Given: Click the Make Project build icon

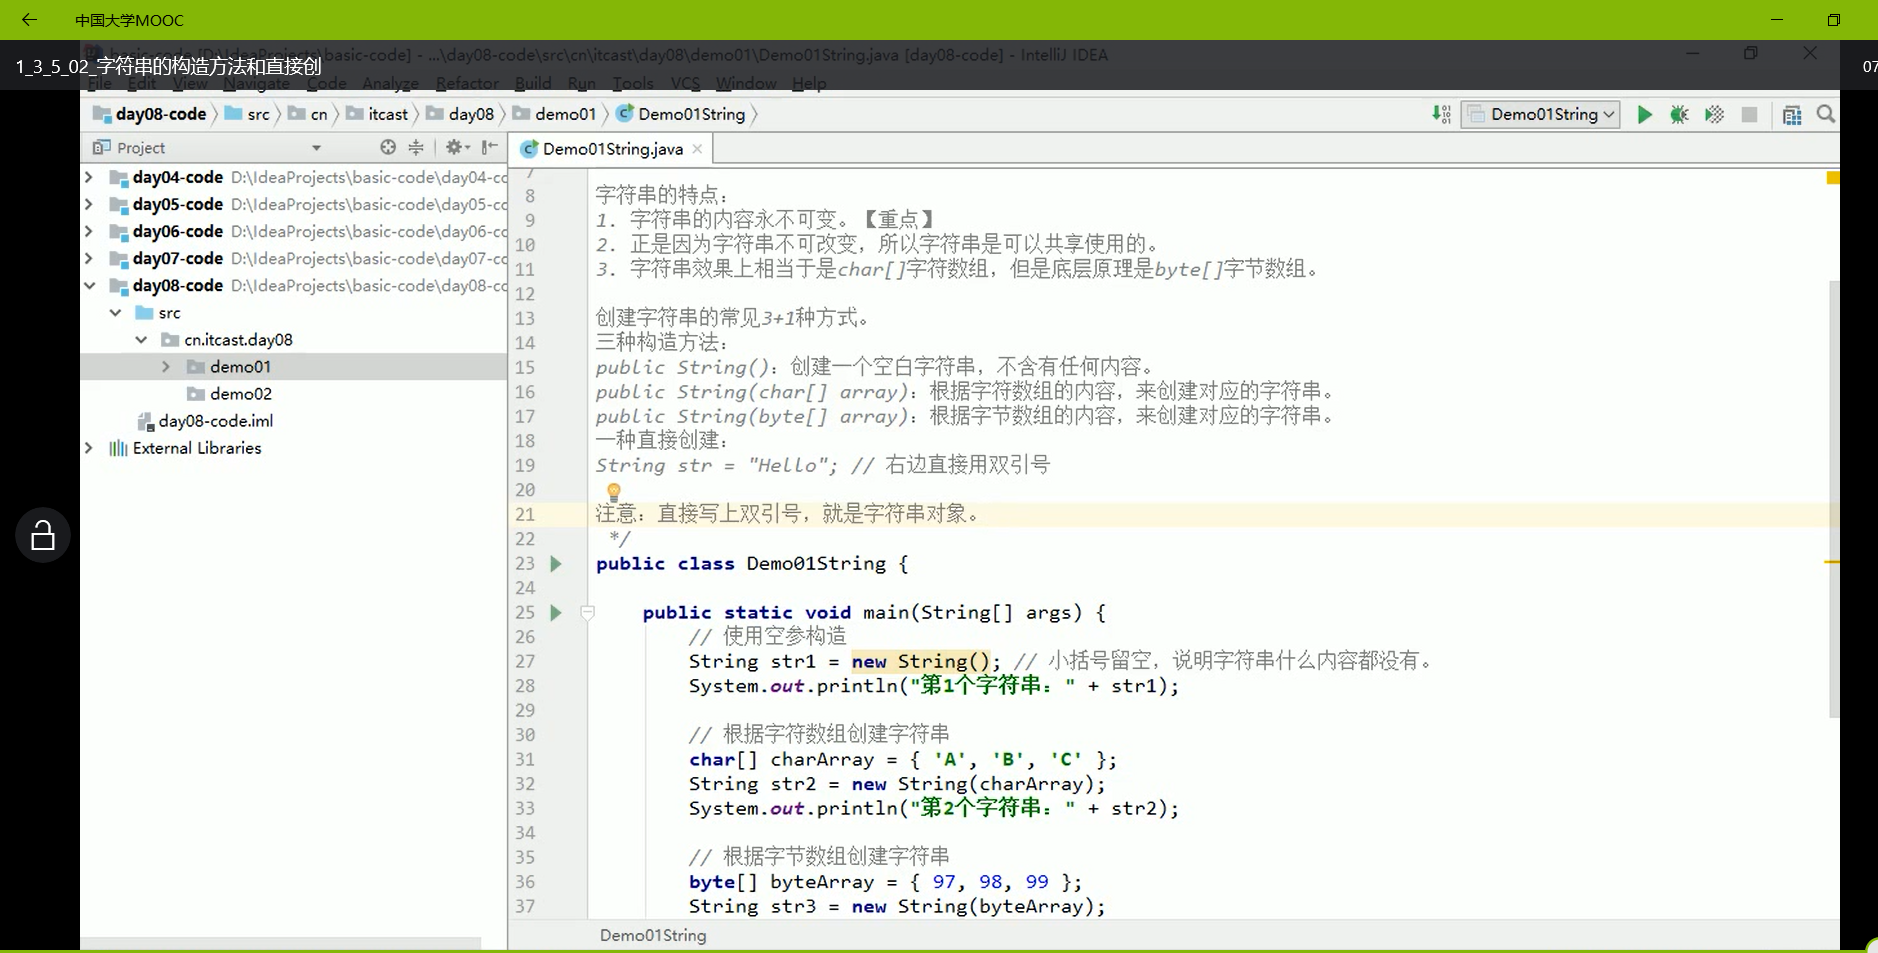Looking at the screenshot, I should click(x=1441, y=114).
